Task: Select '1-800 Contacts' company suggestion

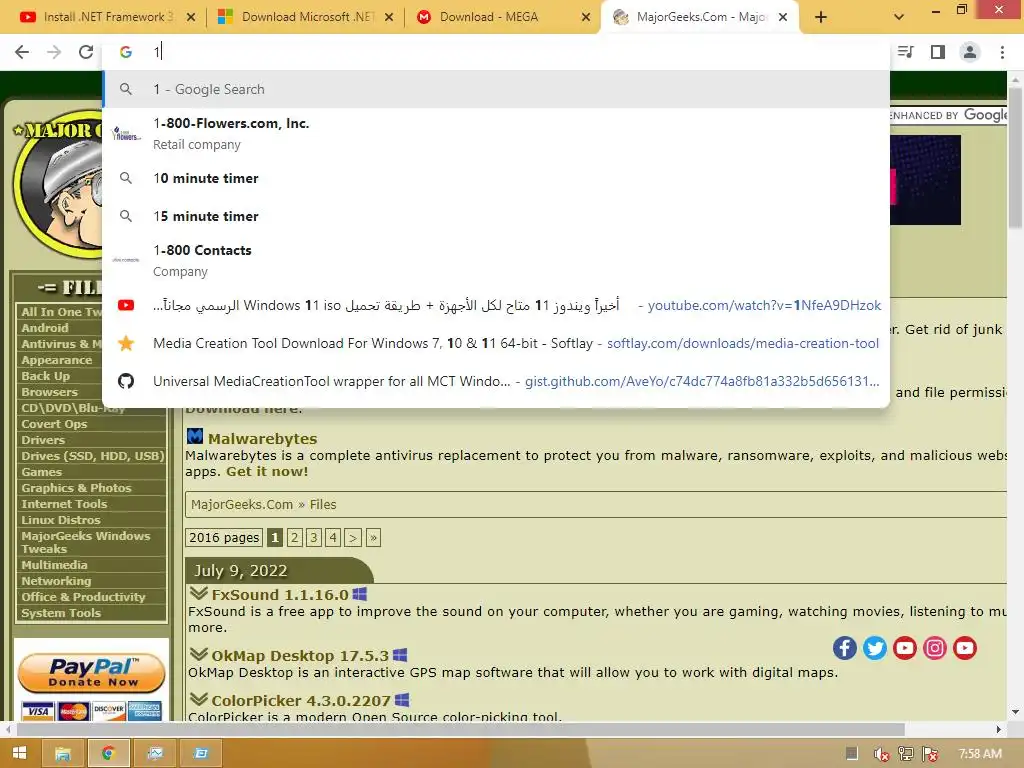Action: pos(496,261)
